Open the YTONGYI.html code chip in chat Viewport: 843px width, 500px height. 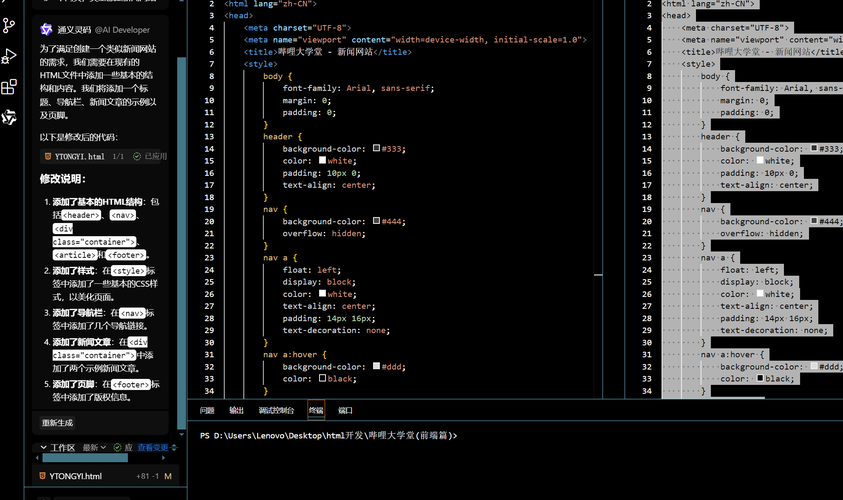click(x=80, y=156)
